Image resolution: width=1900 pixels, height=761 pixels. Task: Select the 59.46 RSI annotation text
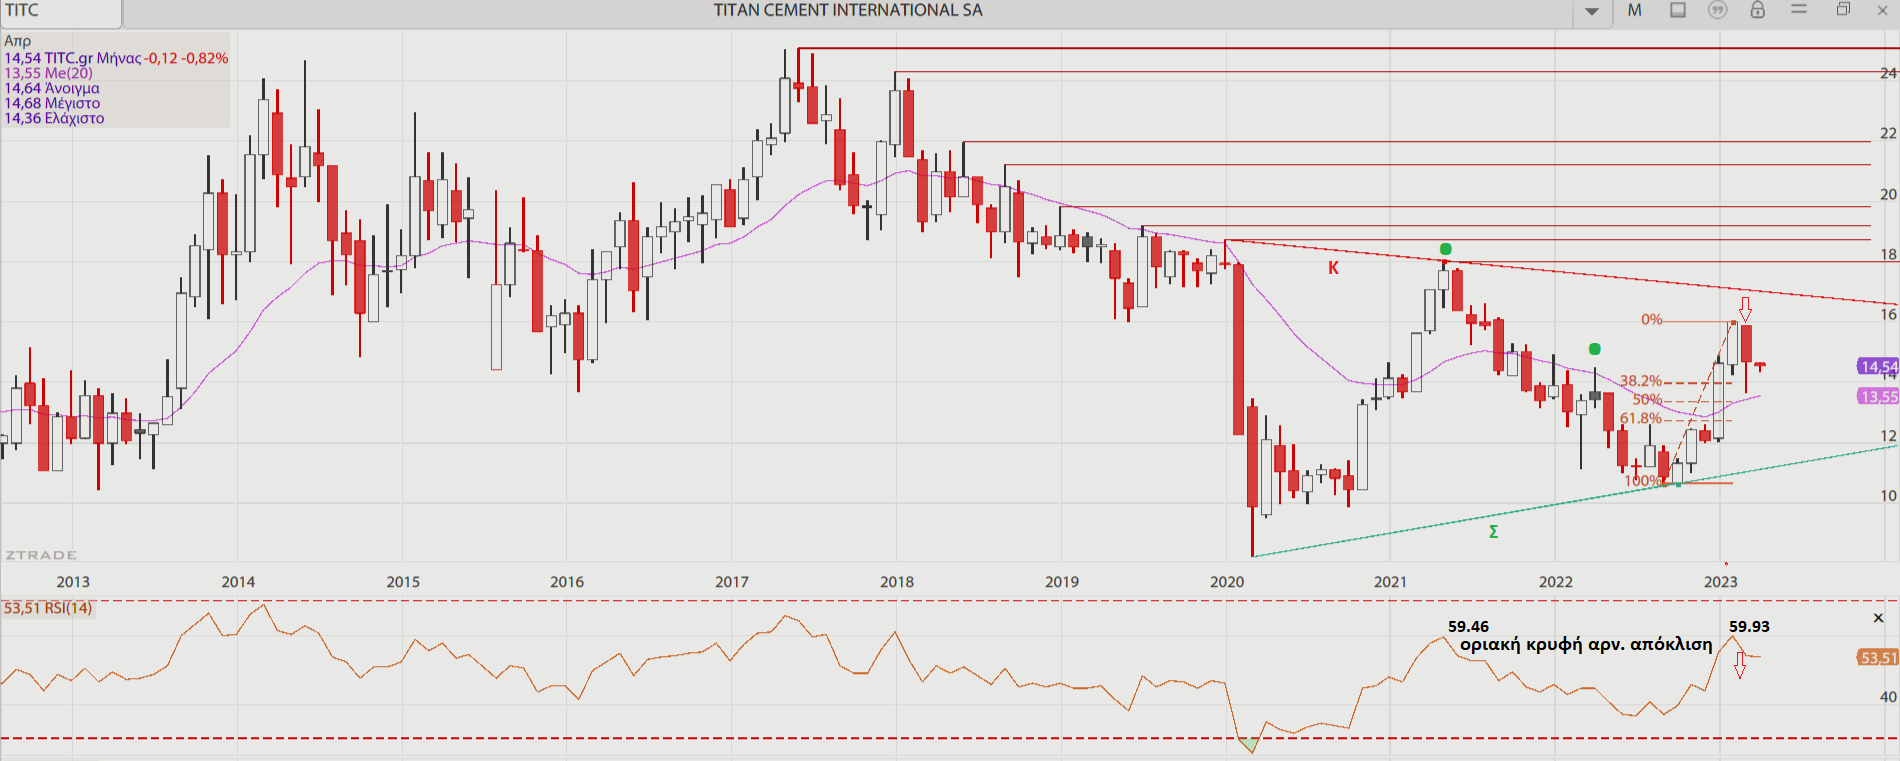point(1468,627)
